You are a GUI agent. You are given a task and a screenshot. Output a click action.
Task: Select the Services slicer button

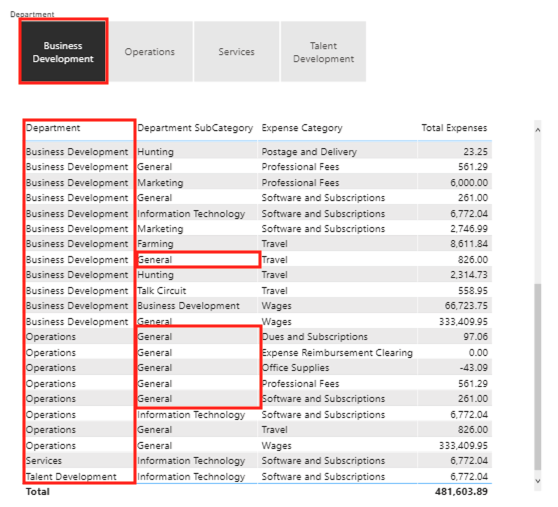237,52
